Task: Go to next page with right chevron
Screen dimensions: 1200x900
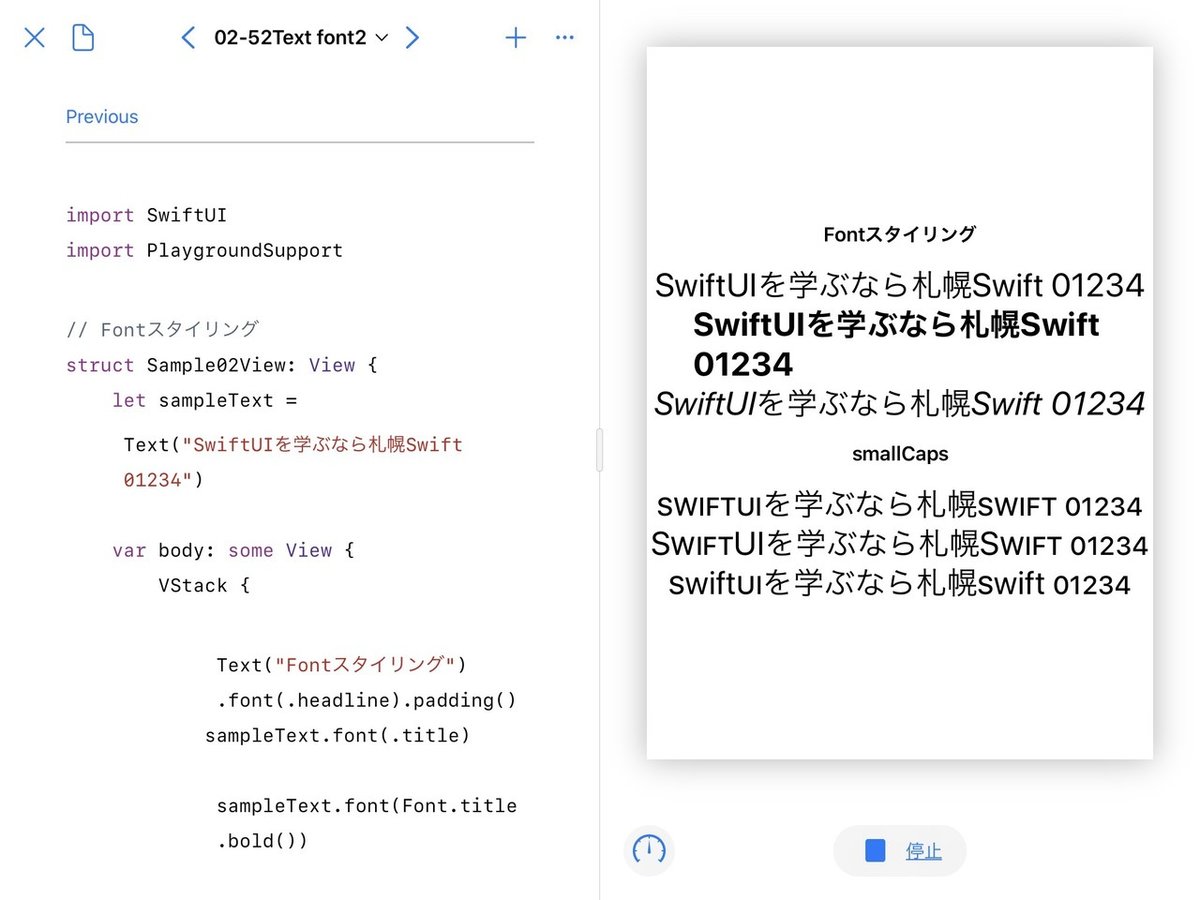Action: coord(412,38)
